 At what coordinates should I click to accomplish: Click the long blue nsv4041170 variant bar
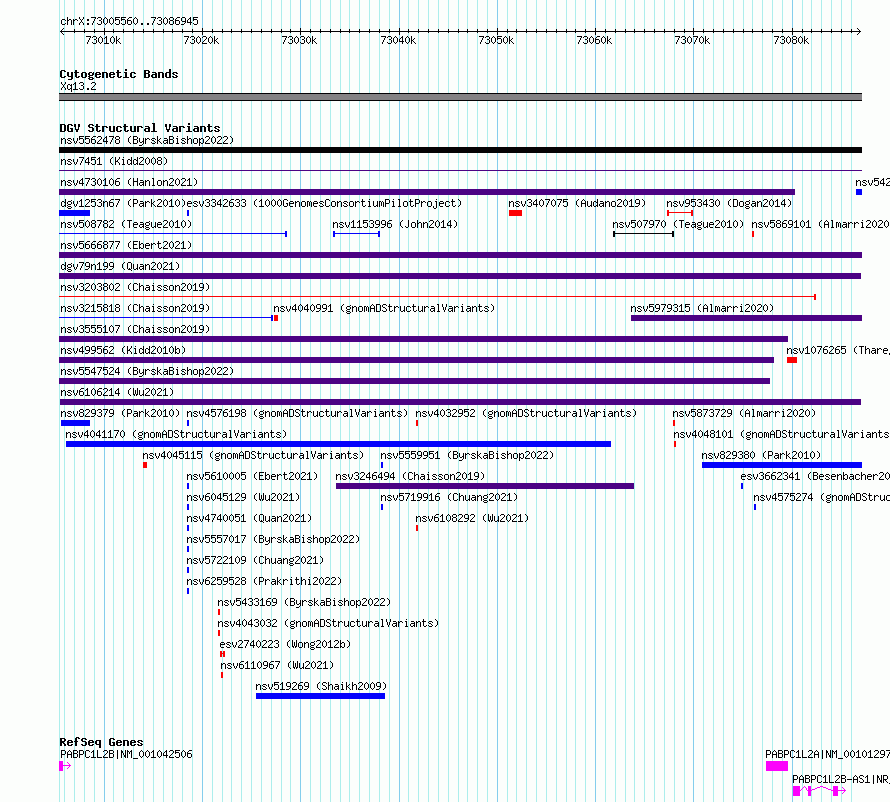pyautogui.click(x=338, y=444)
